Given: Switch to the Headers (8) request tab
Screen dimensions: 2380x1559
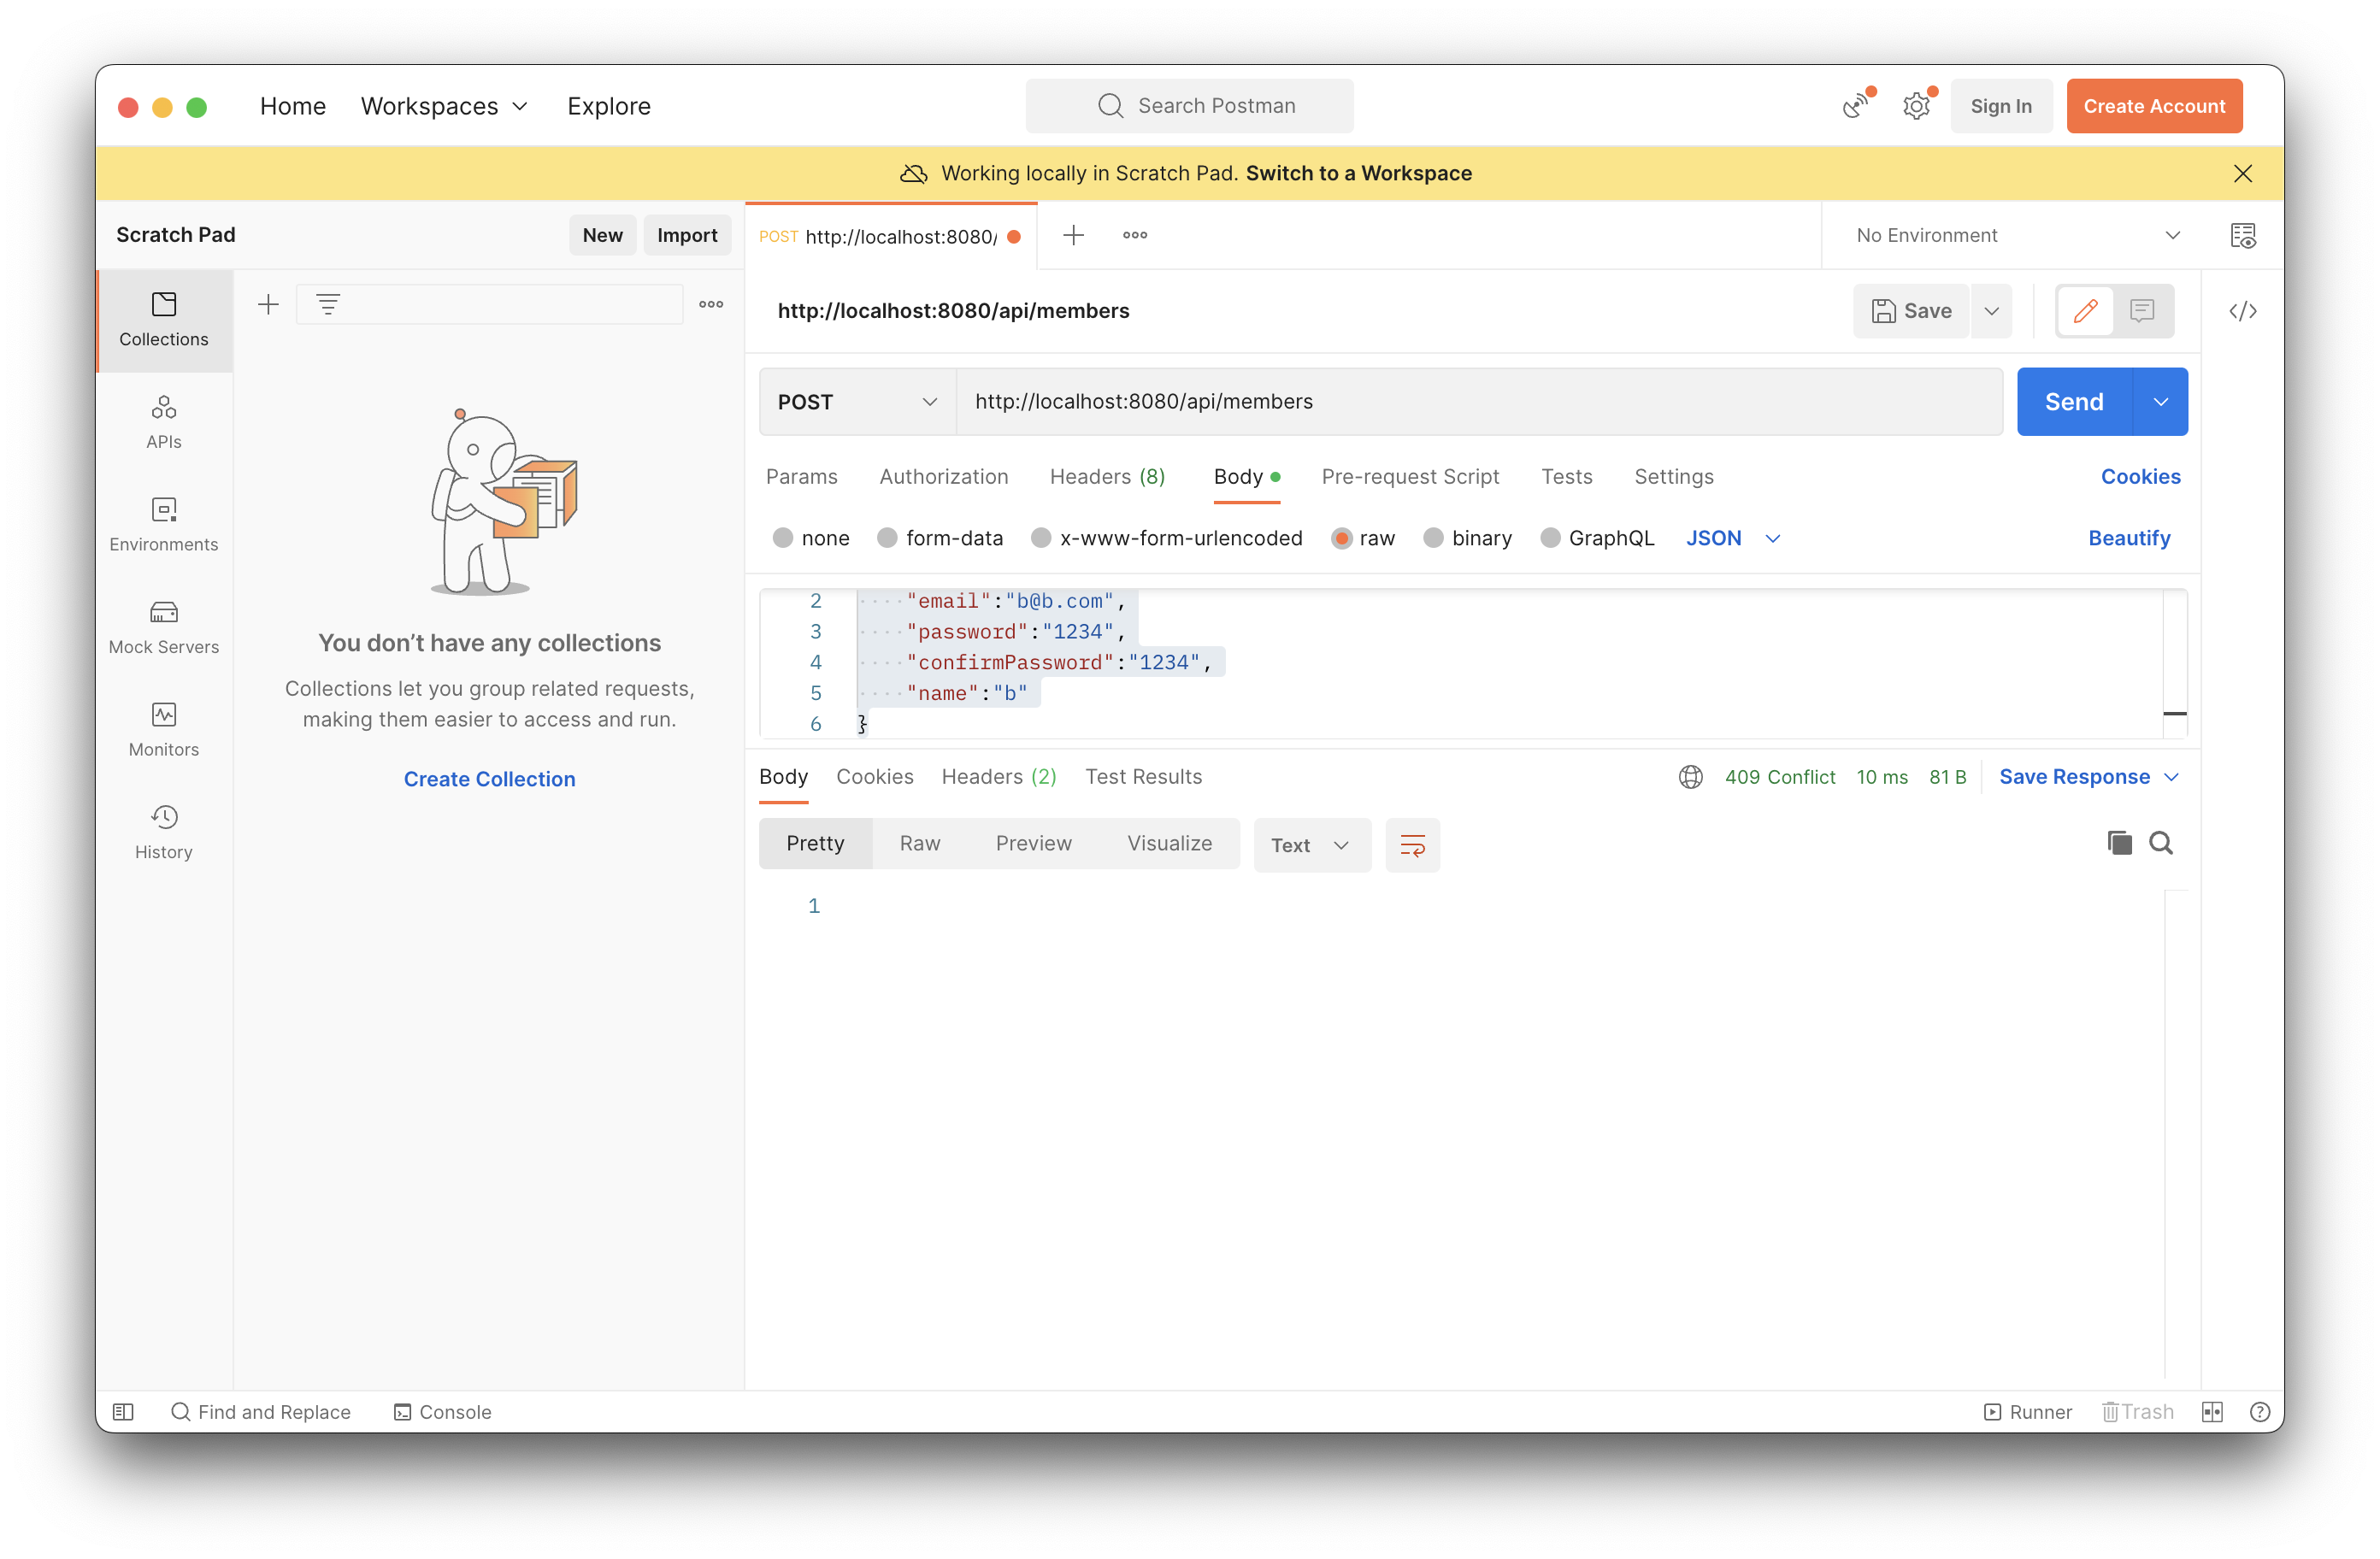Looking at the screenshot, I should coord(1106,477).
